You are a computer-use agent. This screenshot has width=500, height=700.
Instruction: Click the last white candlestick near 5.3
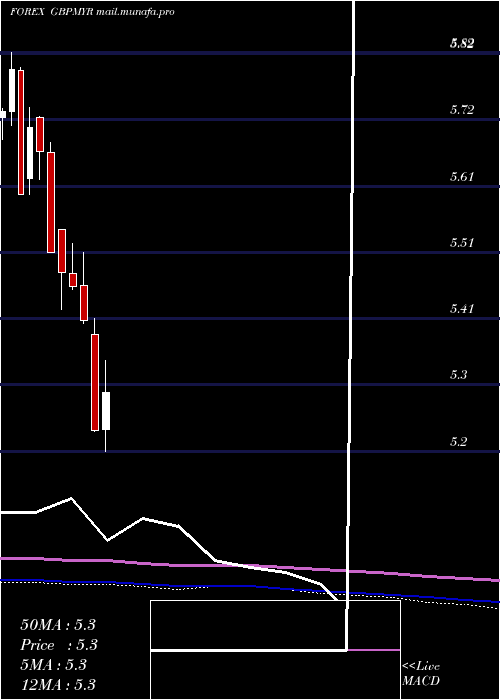click(106, 411)
